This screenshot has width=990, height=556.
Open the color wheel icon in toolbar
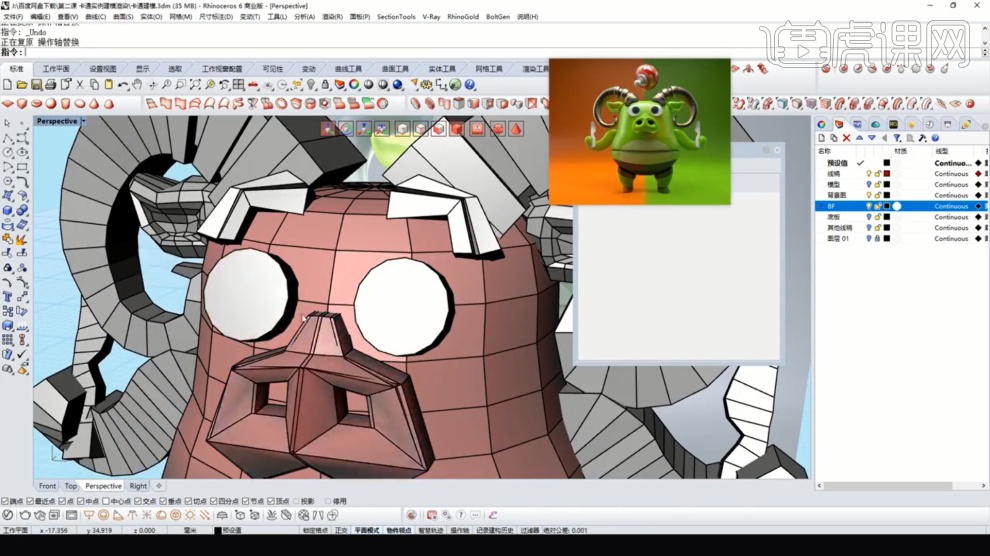(x=354, y=85)
